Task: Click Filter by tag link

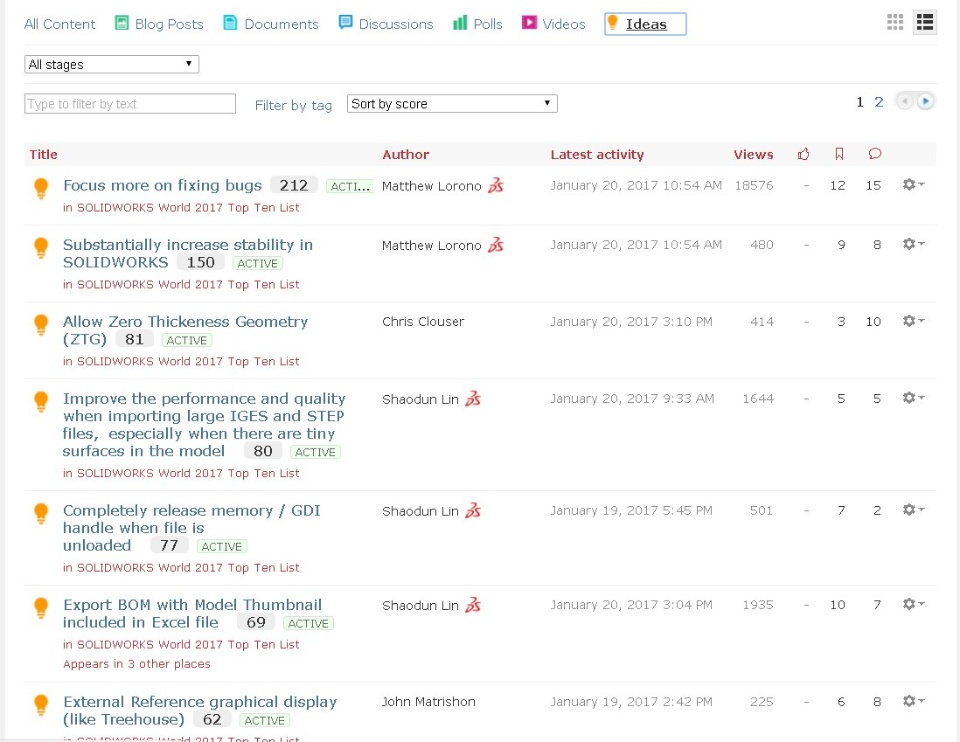Action: click(293, 105)
